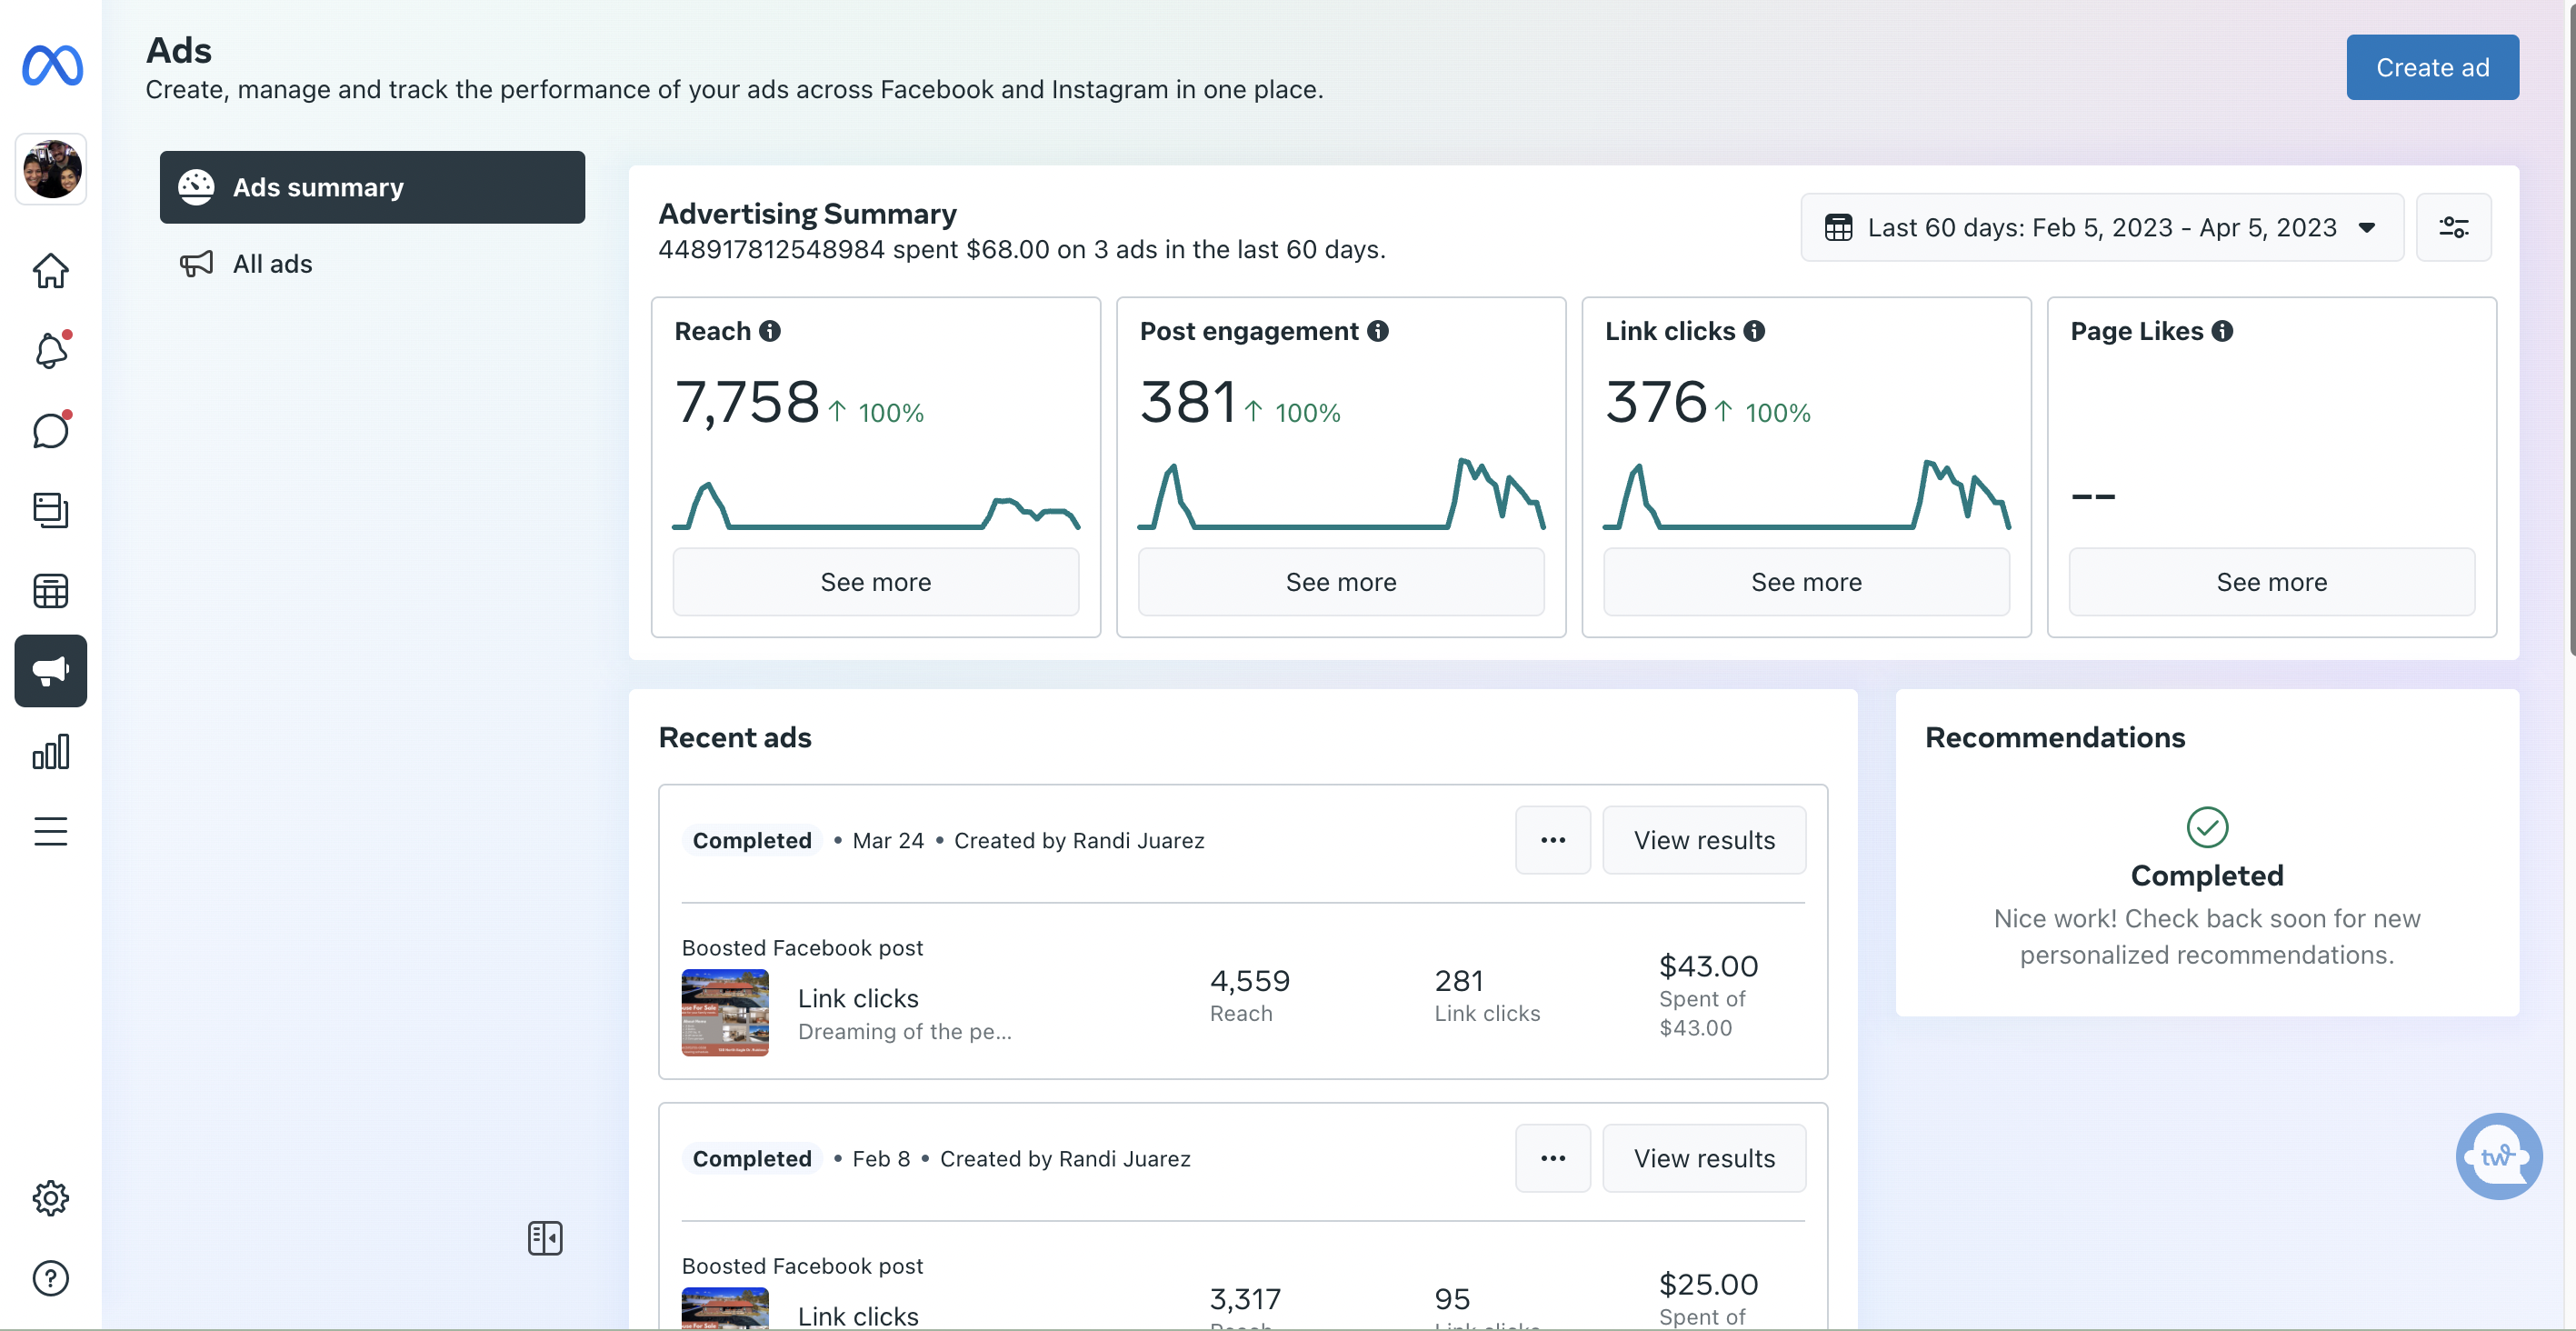Open the Notifications bell icon
This screenshot has height=1331, width=2576.
[x=50, y=351]
